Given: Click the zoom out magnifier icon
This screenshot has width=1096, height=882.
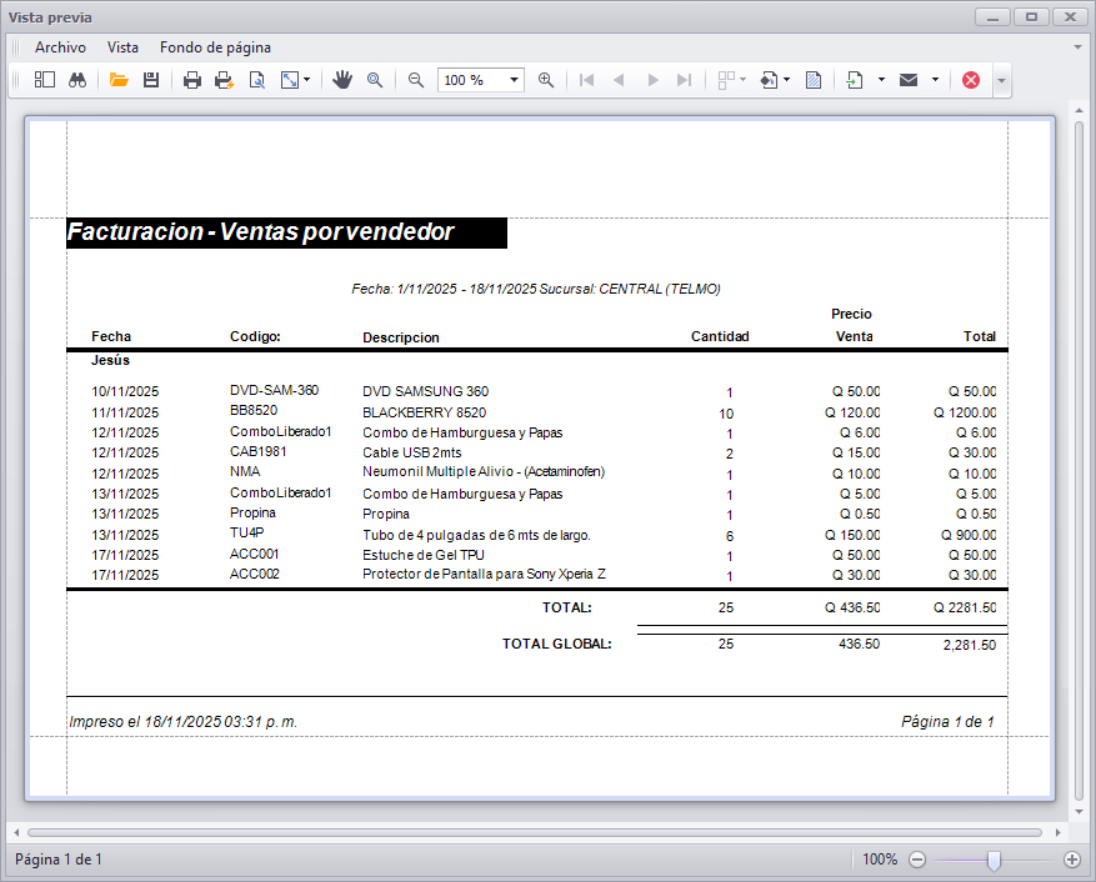Looking at the screenshot, I should 414,80.
